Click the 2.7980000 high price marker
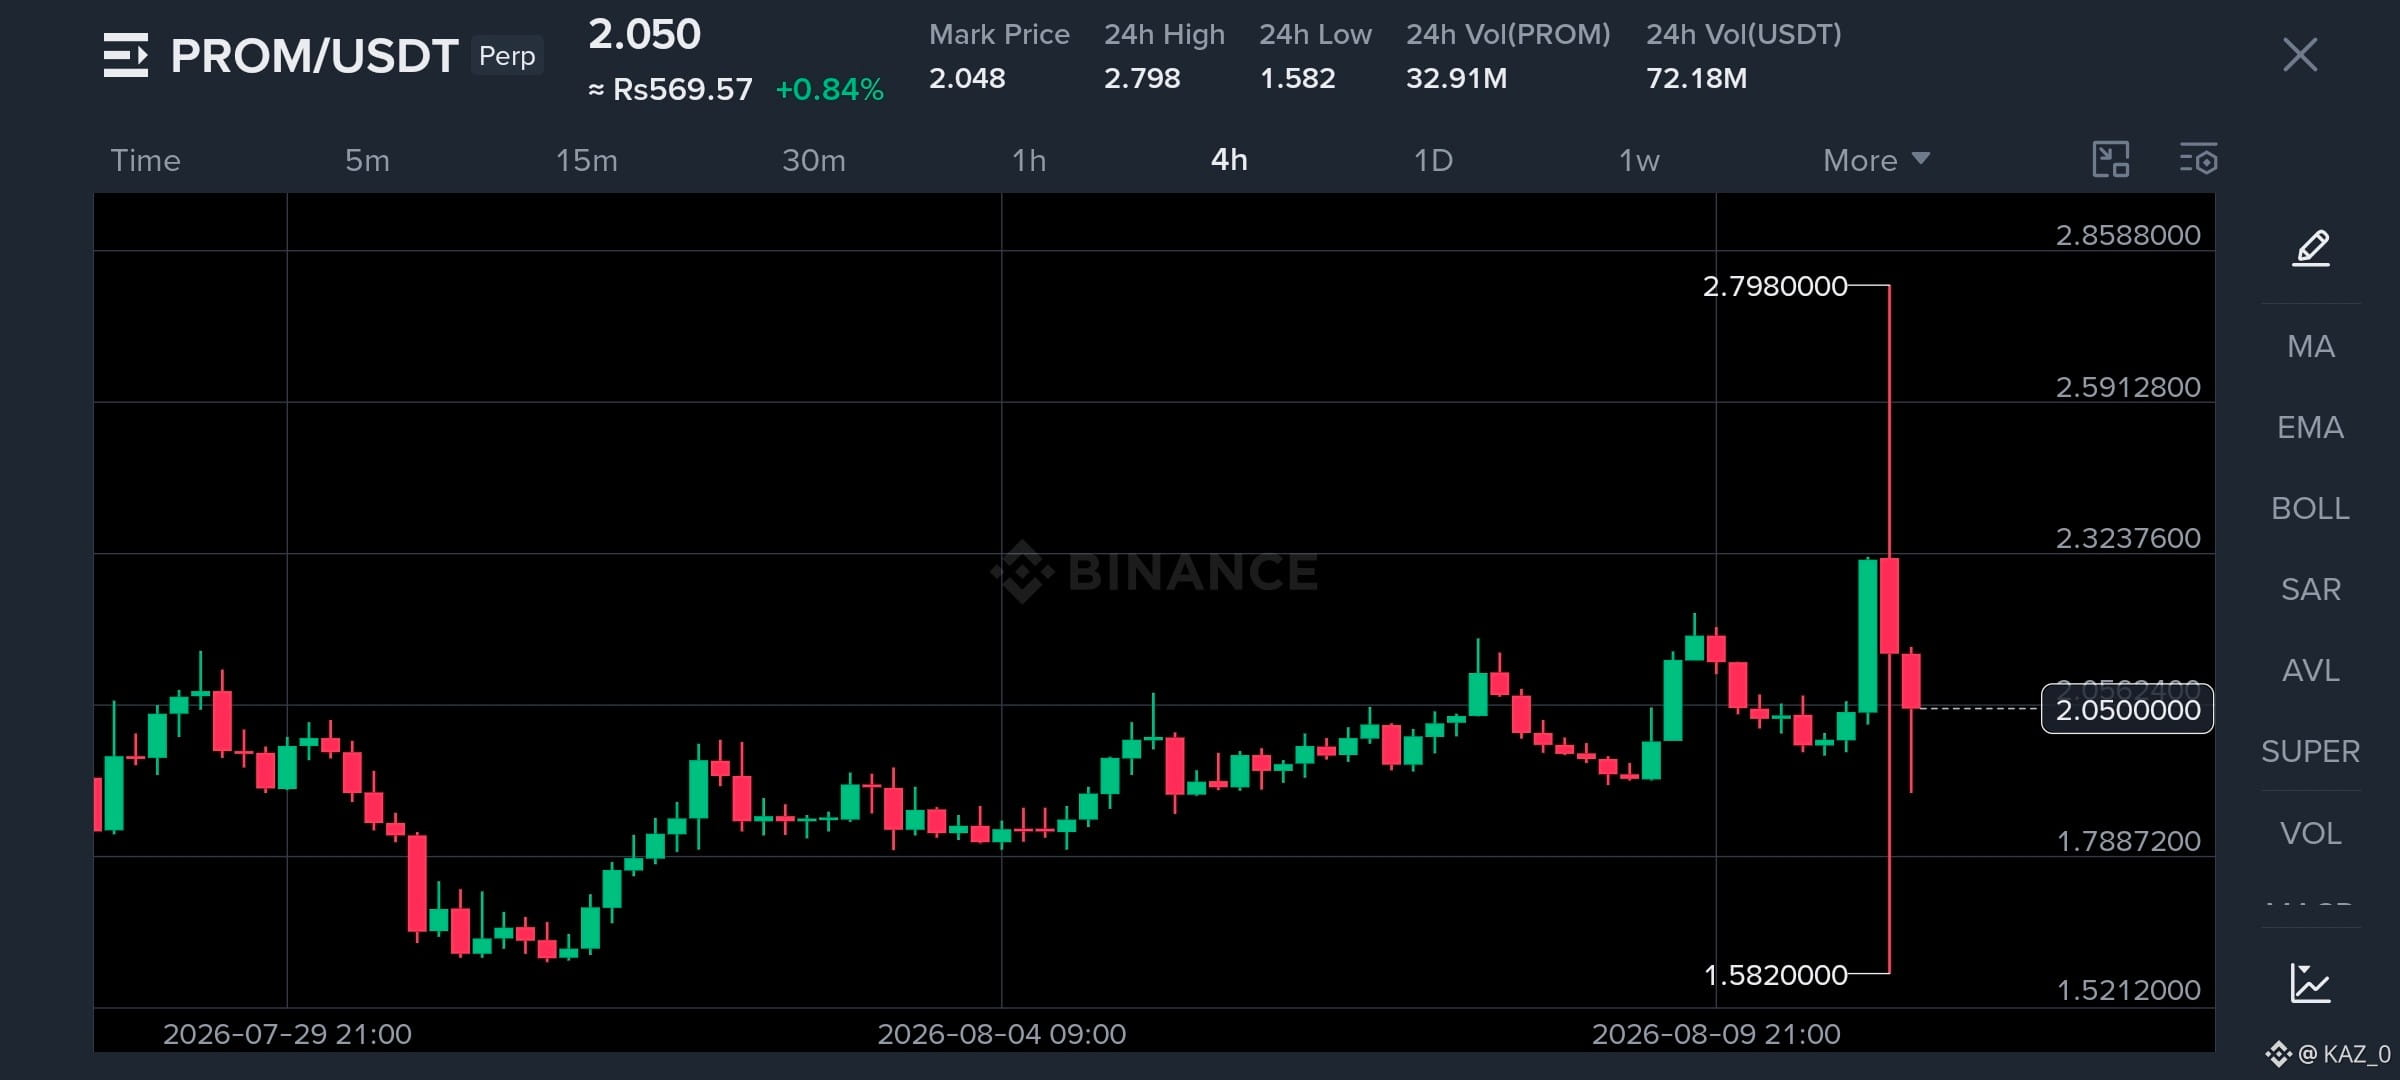2400x1080 pixels. click(1775, 286)
